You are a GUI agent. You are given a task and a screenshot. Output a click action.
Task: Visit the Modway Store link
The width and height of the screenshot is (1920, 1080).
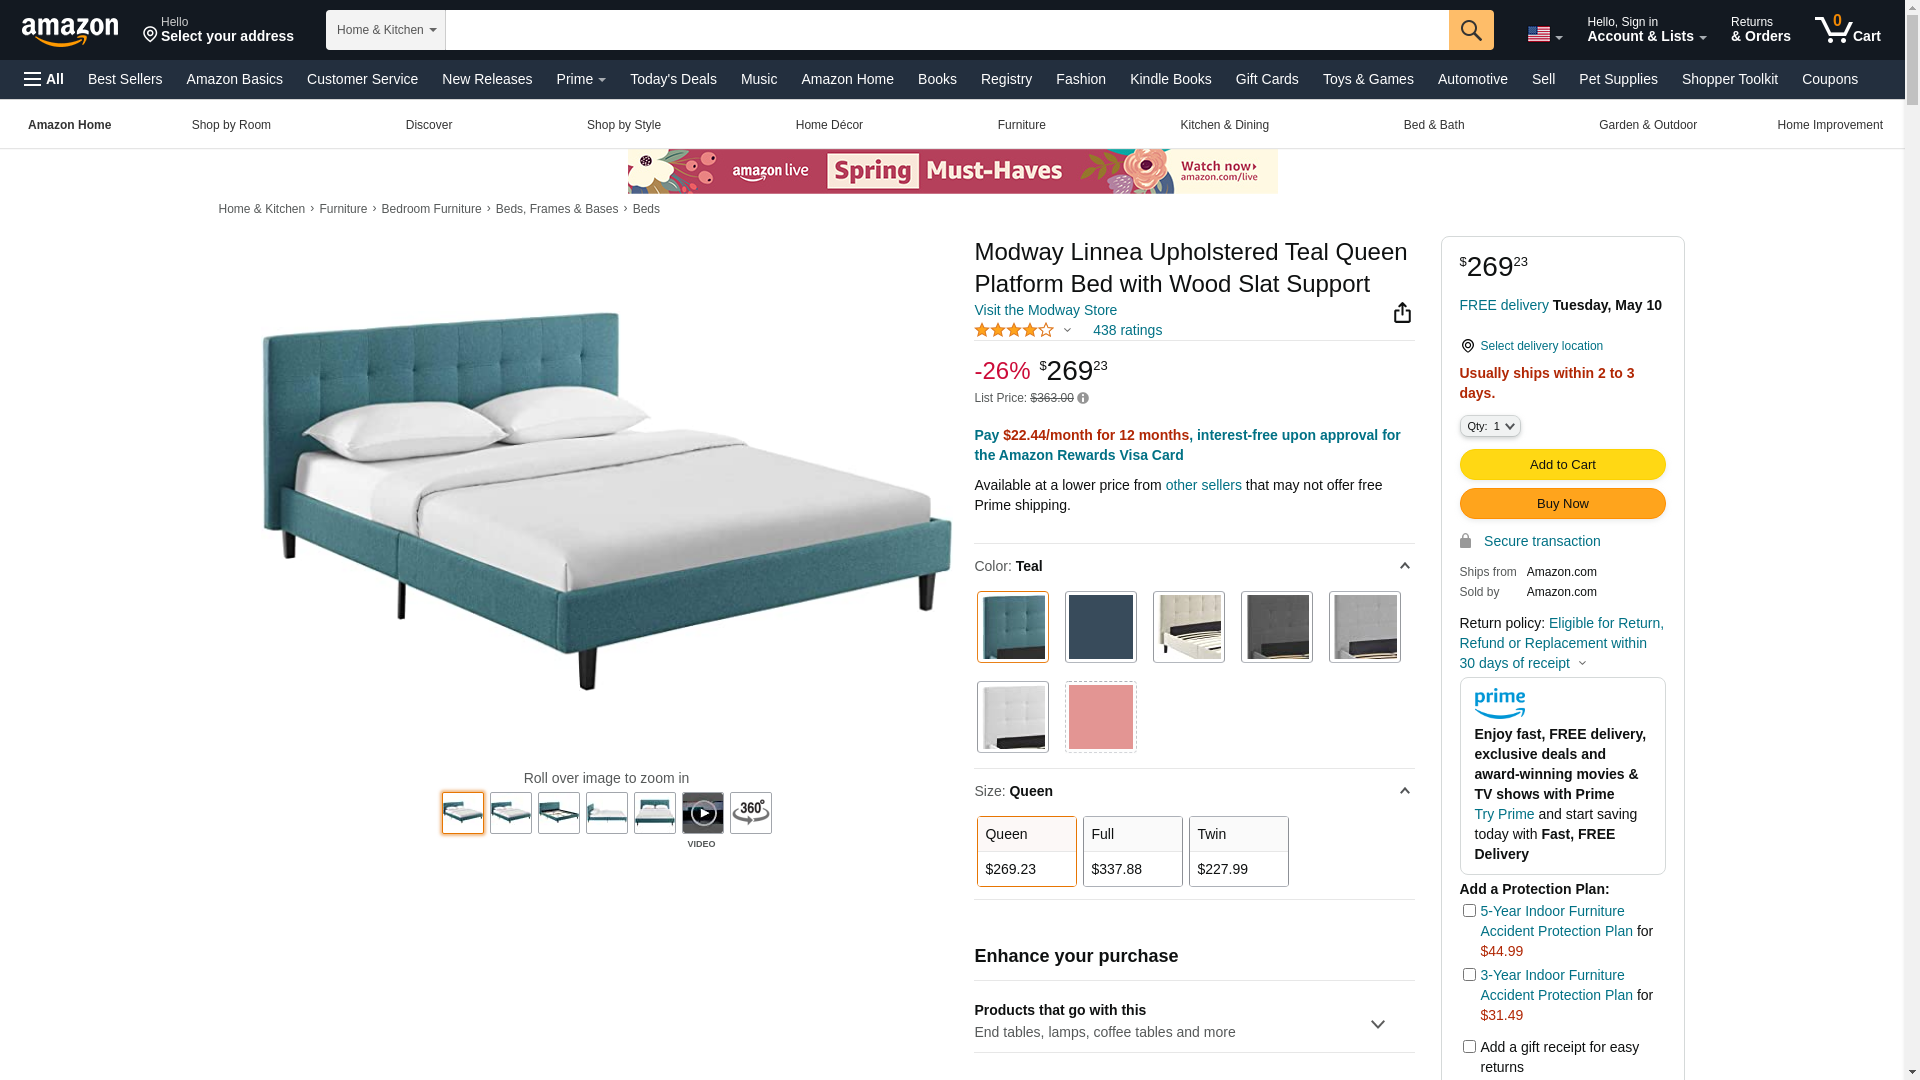tap(1045, 310)
